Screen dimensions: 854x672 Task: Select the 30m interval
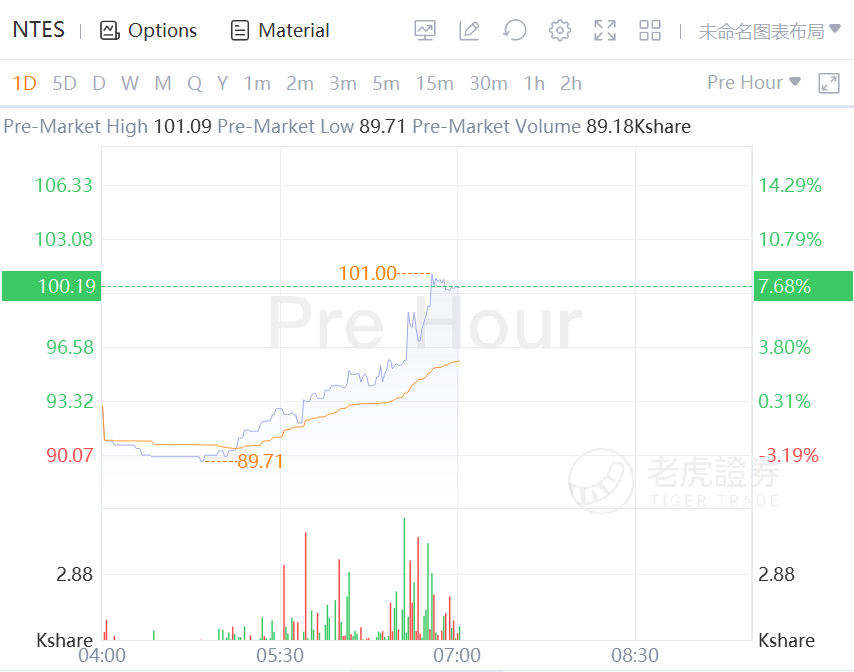(x=488, y=83)
